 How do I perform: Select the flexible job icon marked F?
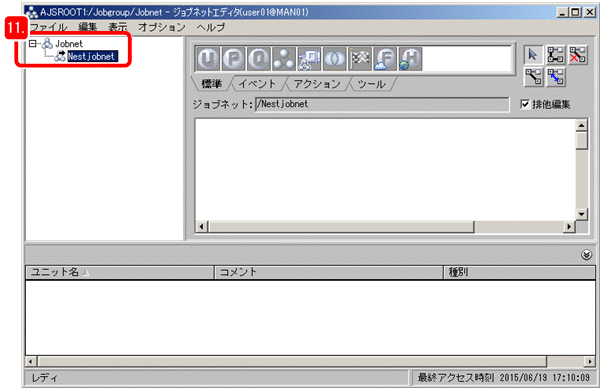pyautogui.click(x=385, y=59)
